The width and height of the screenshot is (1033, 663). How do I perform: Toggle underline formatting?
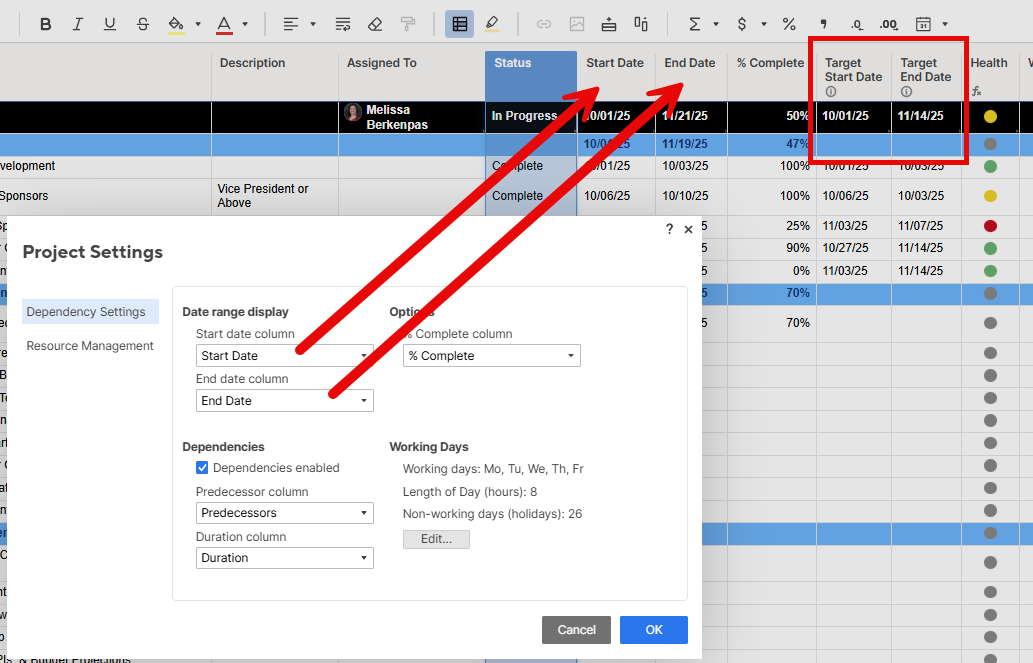[110, 24]
